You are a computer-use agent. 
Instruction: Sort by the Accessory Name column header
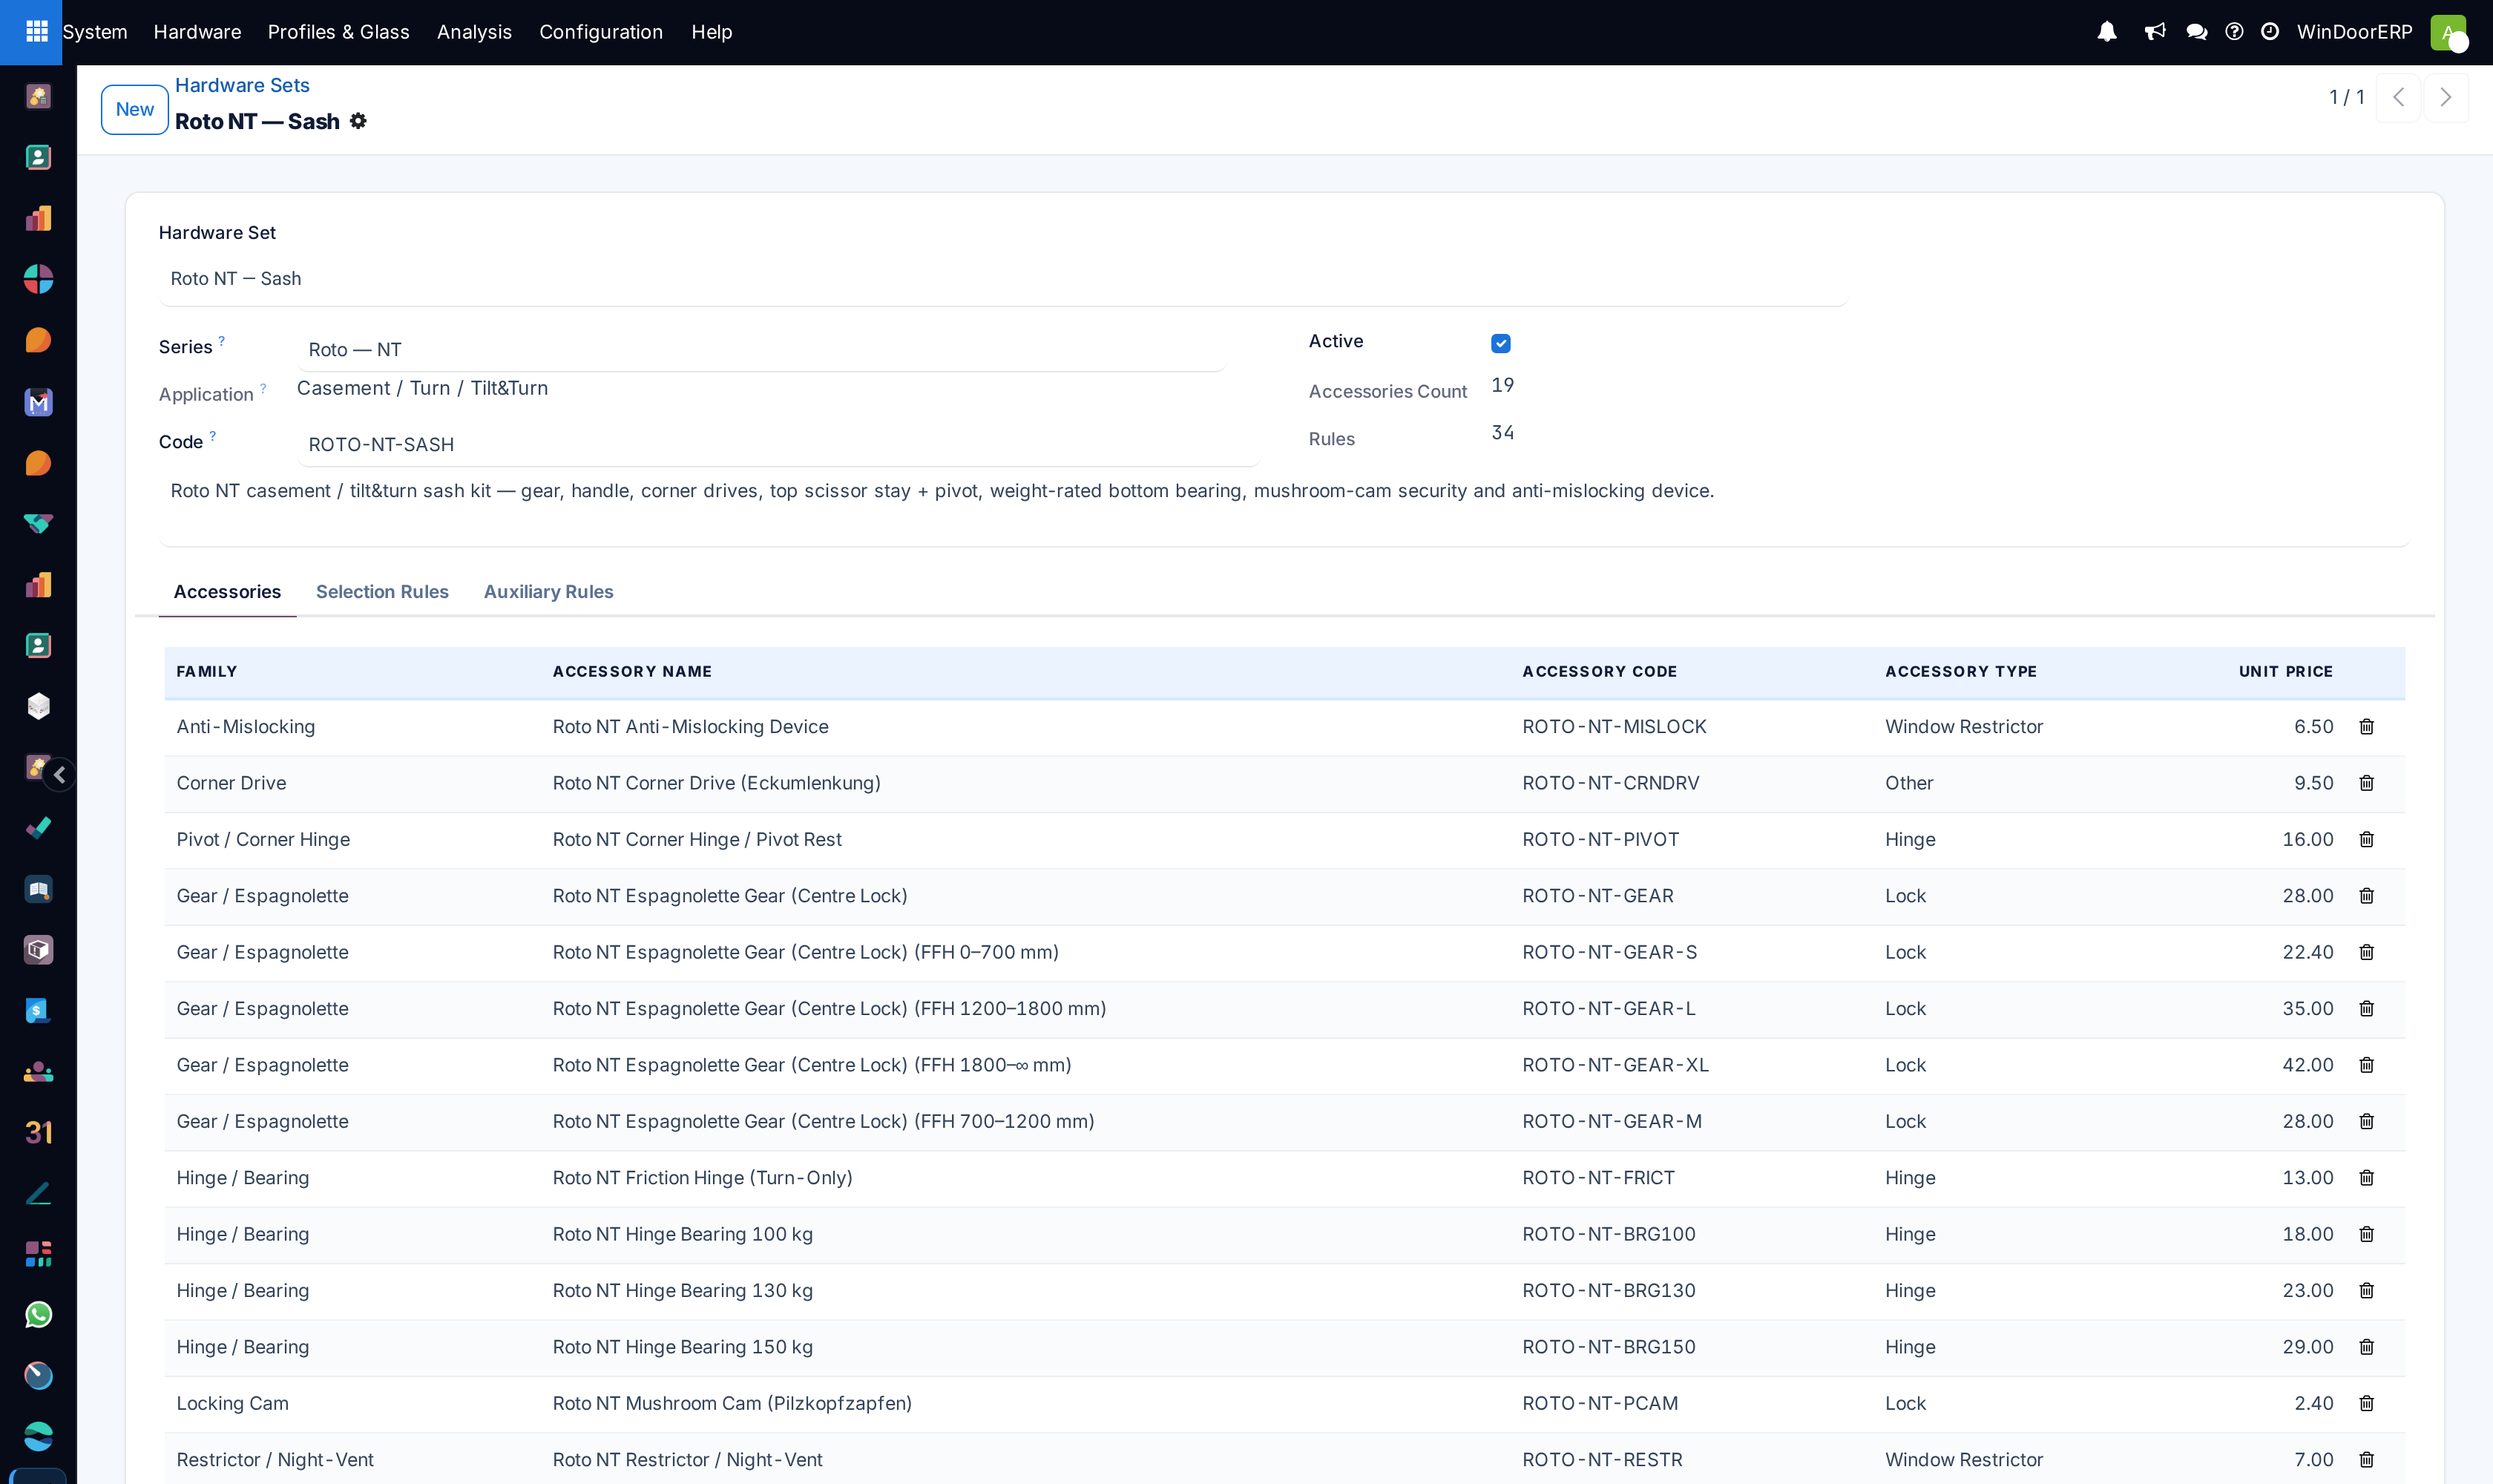coord(632,672)
